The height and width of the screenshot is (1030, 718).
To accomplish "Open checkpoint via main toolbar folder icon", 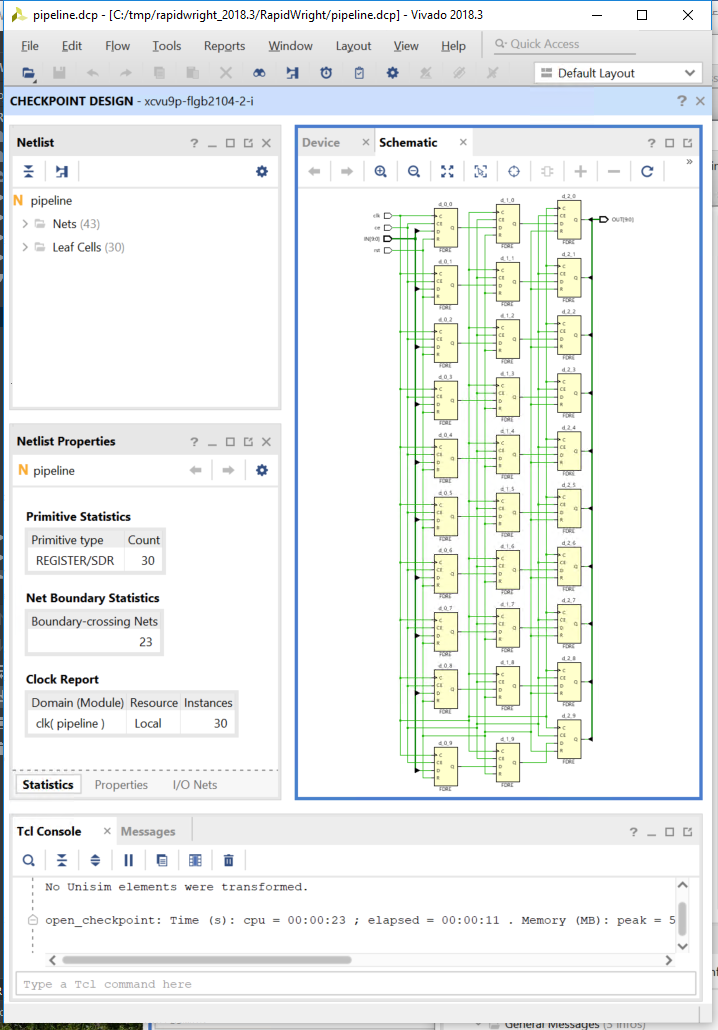I will tap(28, 73).
